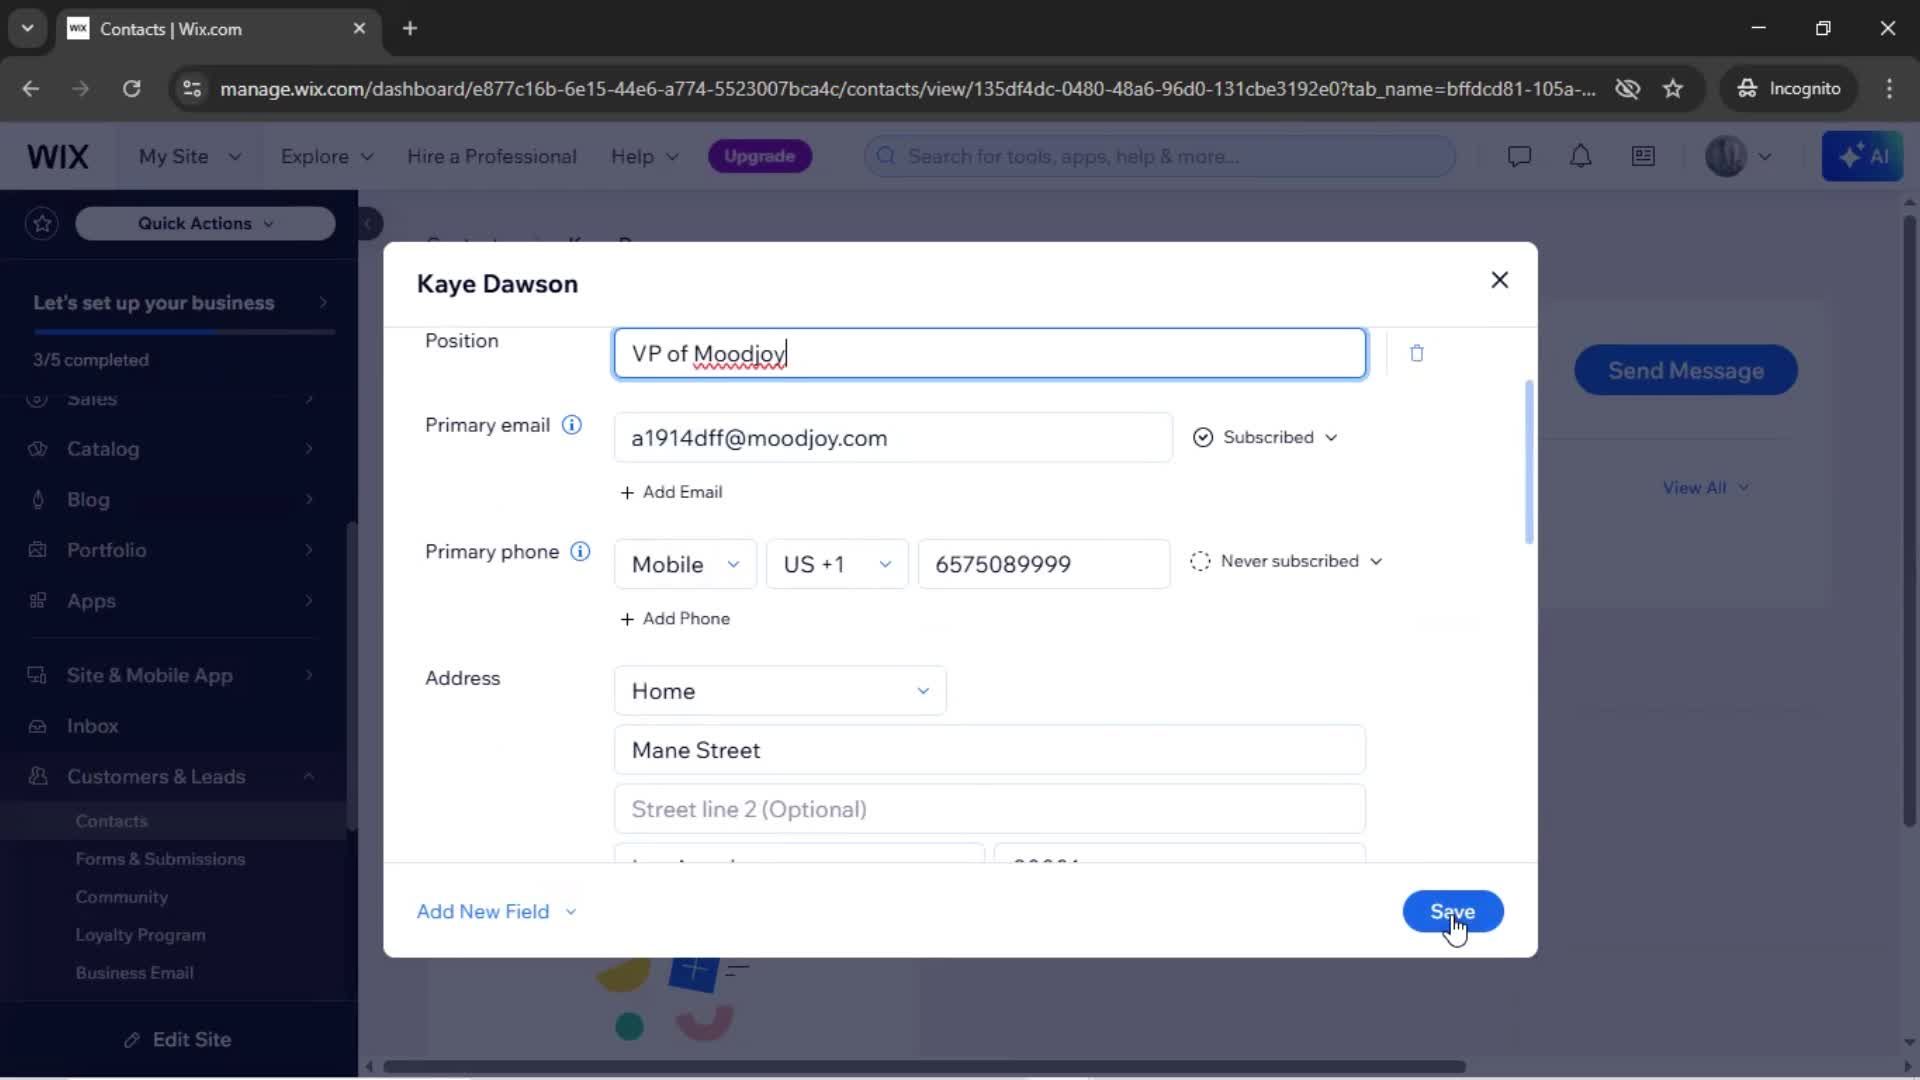This screenshot has width=1920, height=1080.
Task: Open Forms & Submissions
Action: point(160,859)
